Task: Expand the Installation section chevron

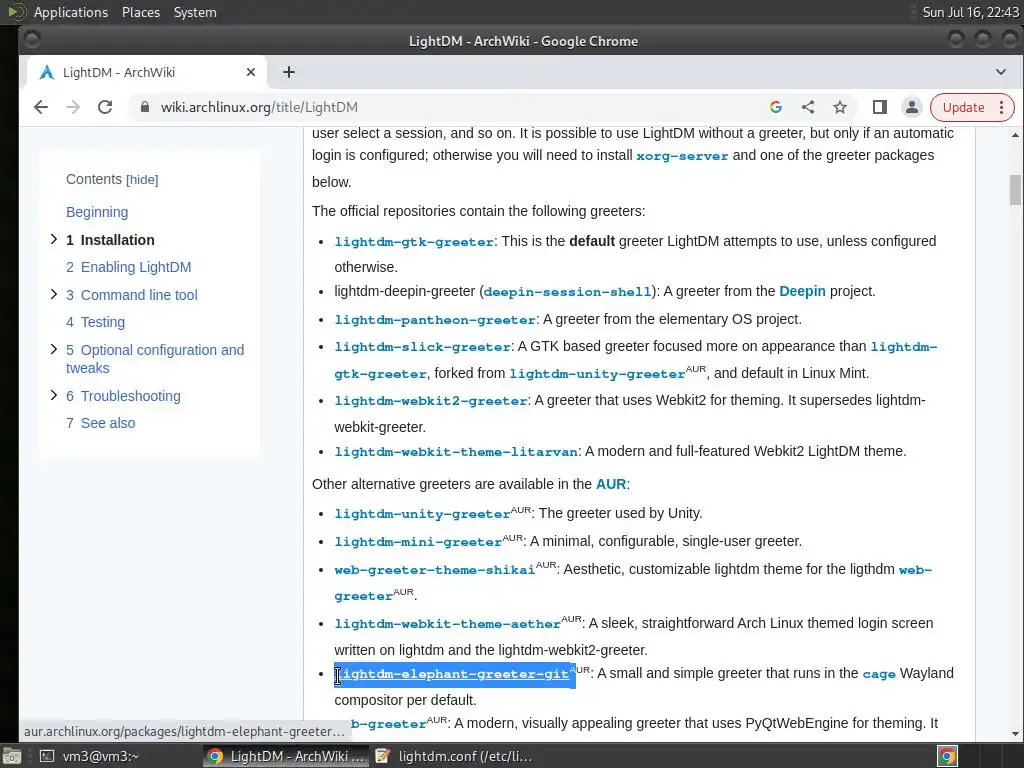Action: coord(54,240)
